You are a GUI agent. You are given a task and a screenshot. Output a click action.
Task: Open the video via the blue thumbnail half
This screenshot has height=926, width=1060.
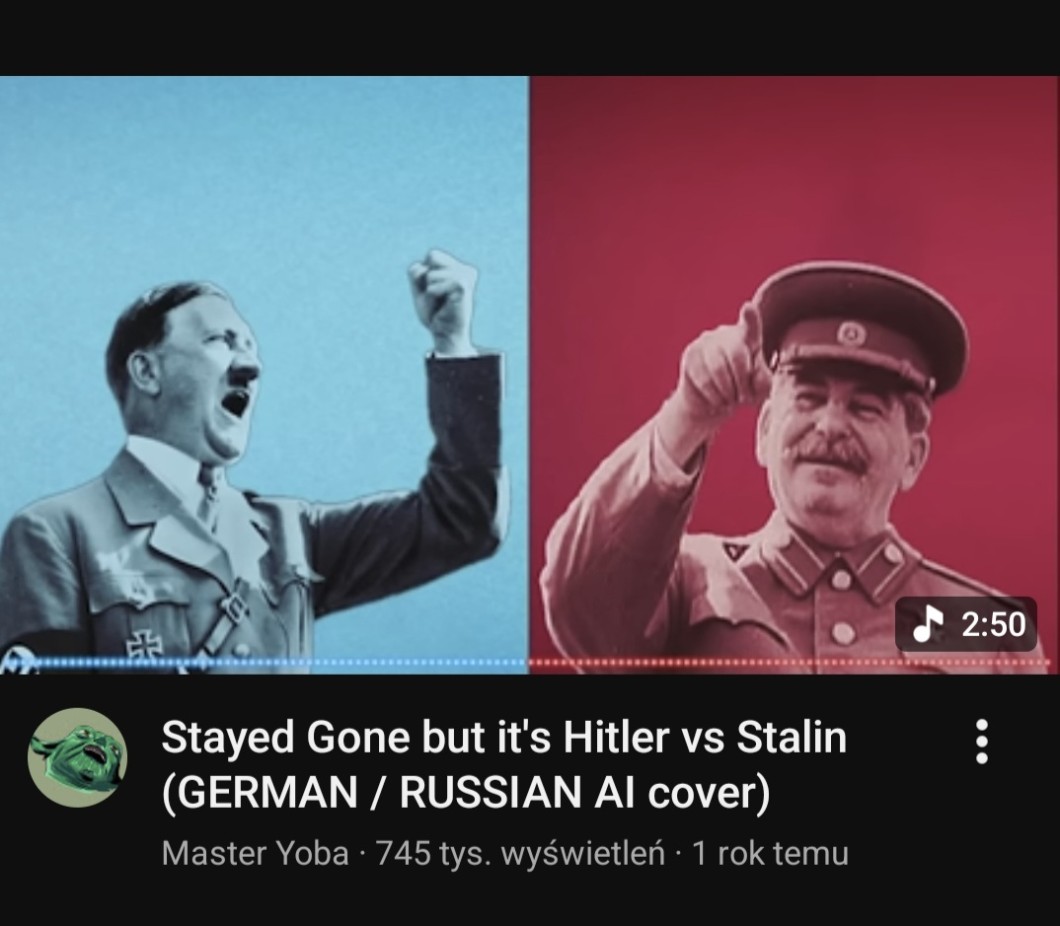point(264,375)
